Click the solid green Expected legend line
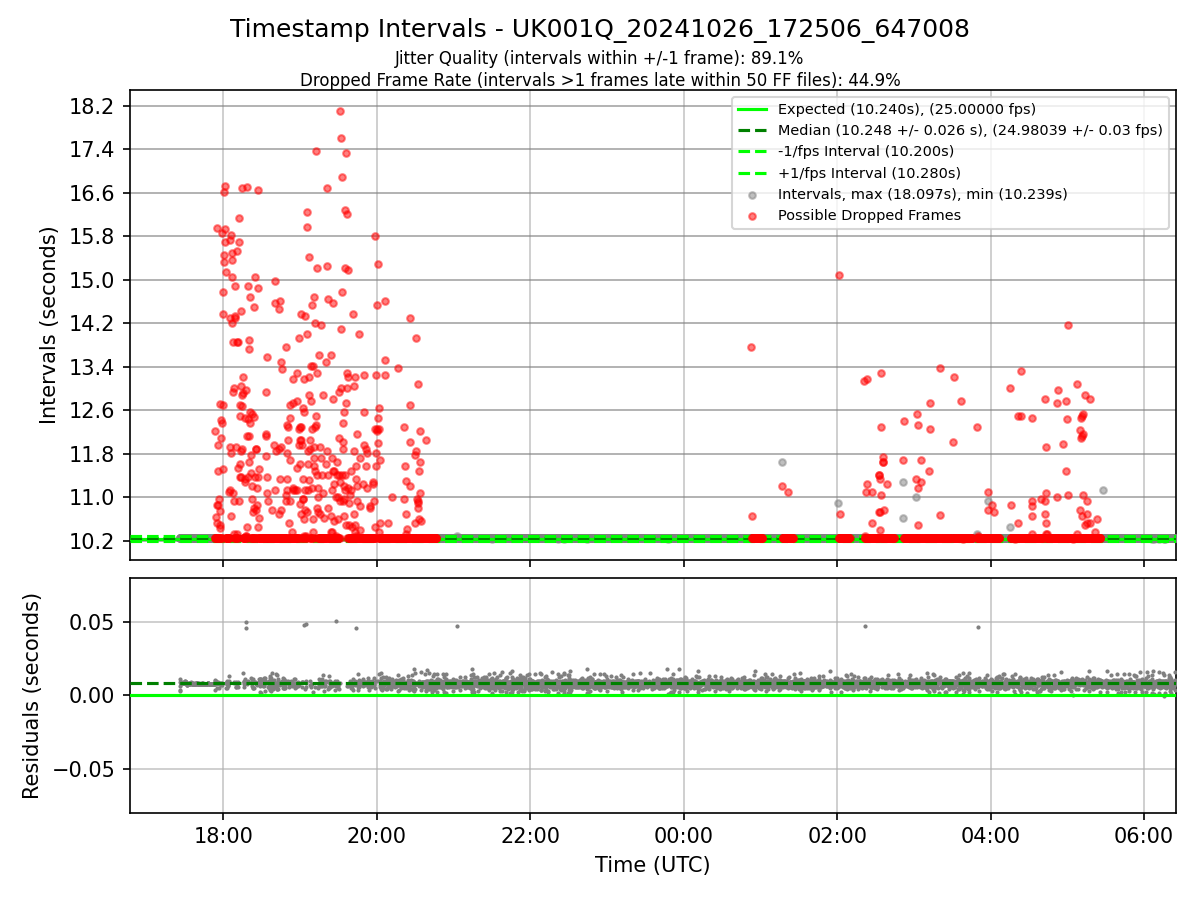The height and width of the screenshot is (900, 1200). (752, 110)
